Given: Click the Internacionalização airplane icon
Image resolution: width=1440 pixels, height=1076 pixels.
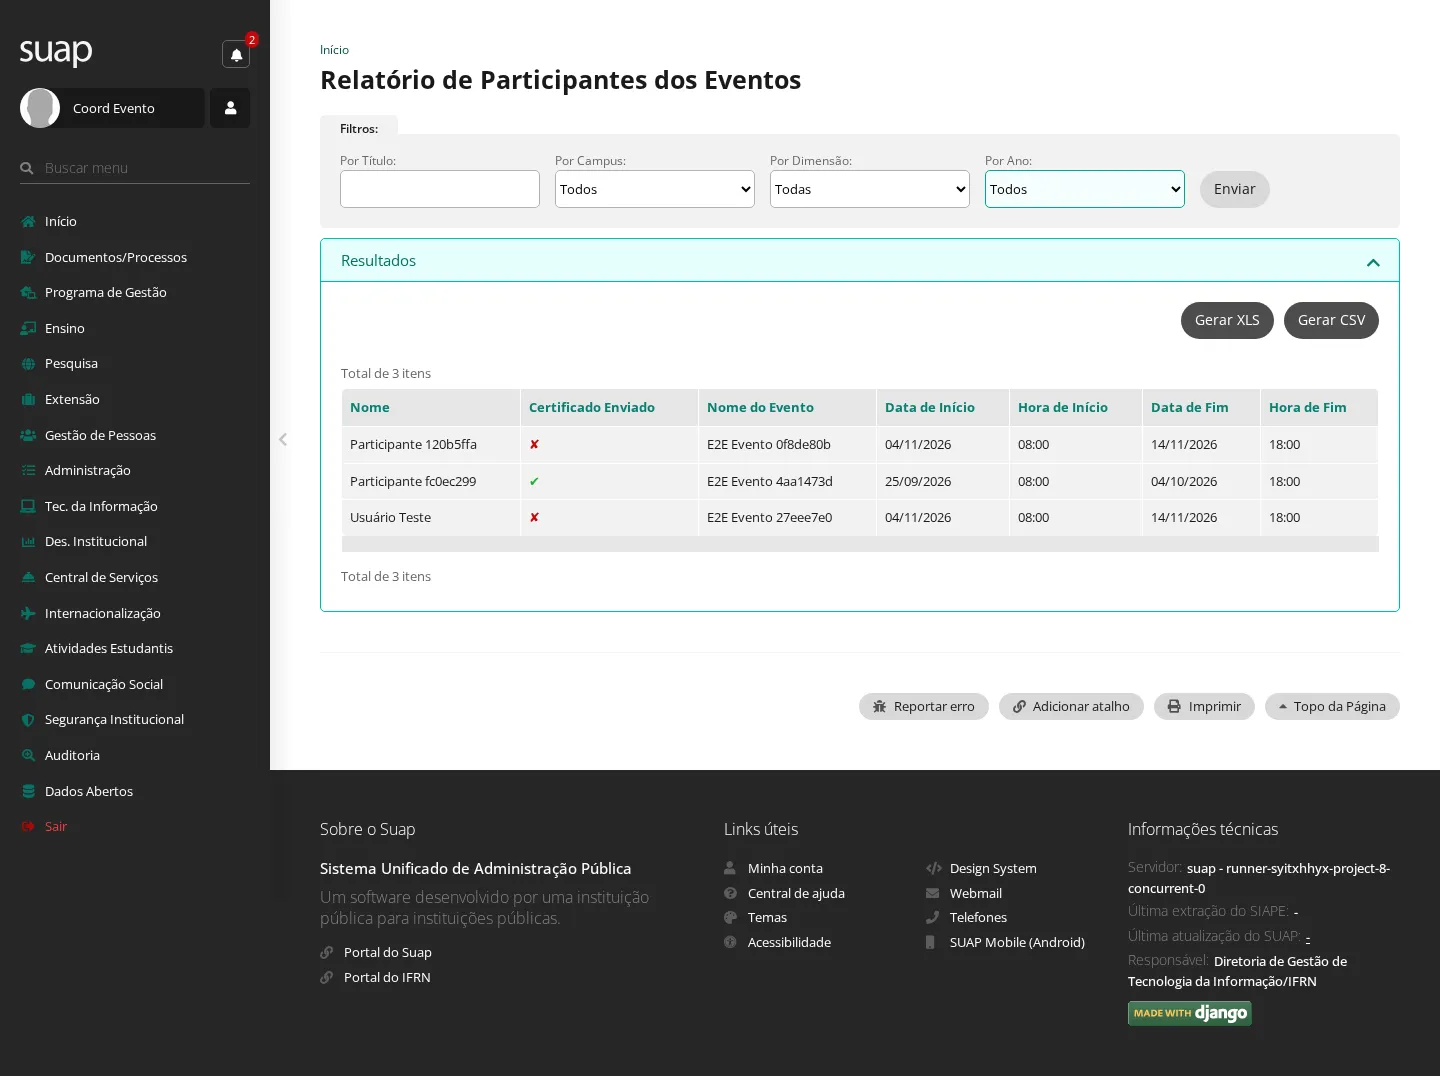Looking at the screenshot, I should pos(28,613).
